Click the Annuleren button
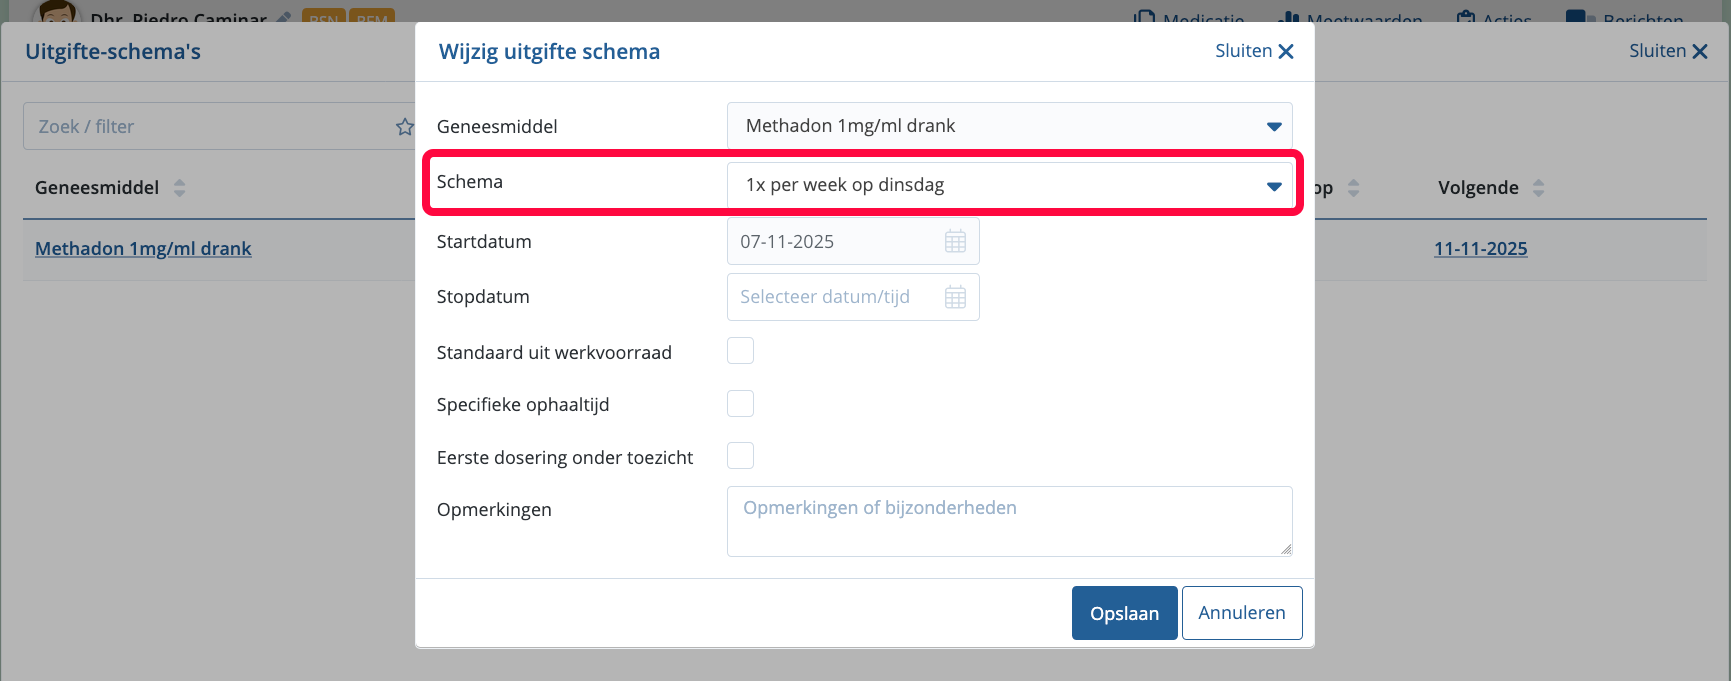This screenshot has width=1731, height=681. point(1241,613)
